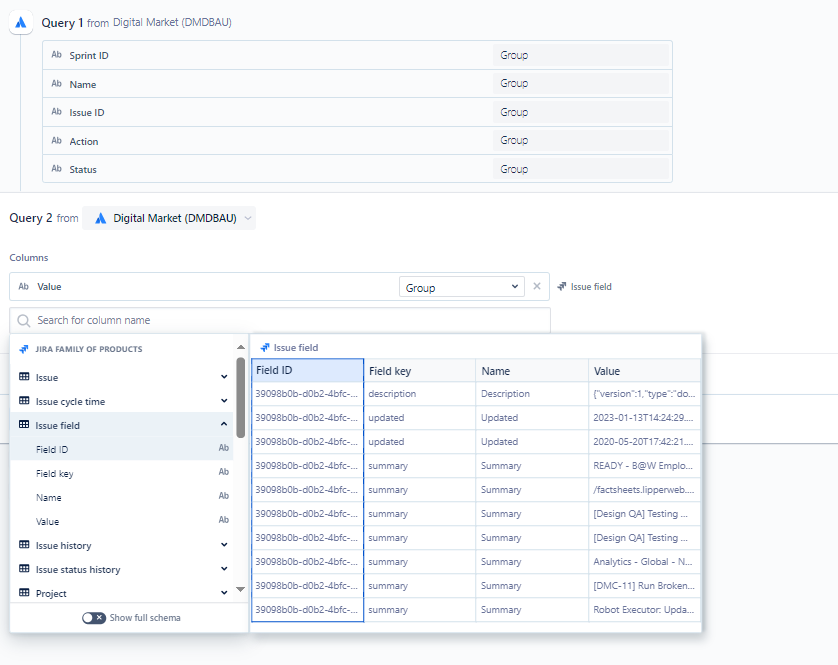The width and height of the screenshot is (838, 665).
Task: Click the Issue ID row in Query 1
Action: pyautogui.click(x=357, y=112)
